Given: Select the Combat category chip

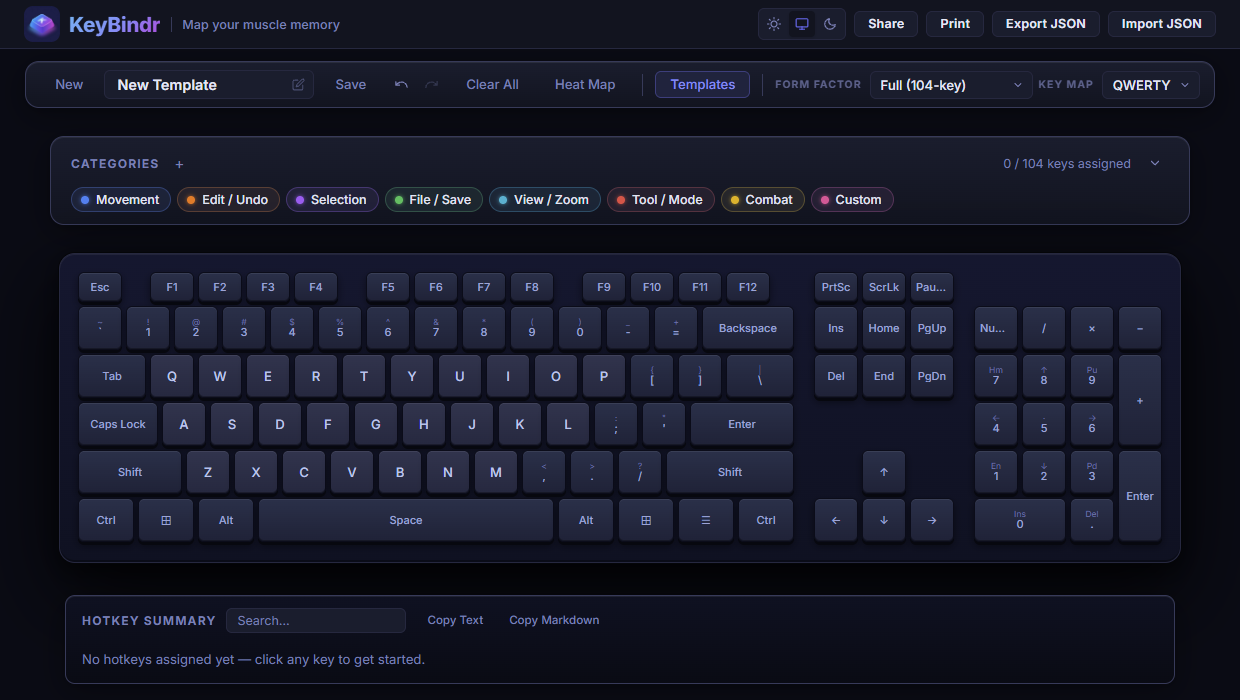Looking at the screenshot, I should pos(763,200).
